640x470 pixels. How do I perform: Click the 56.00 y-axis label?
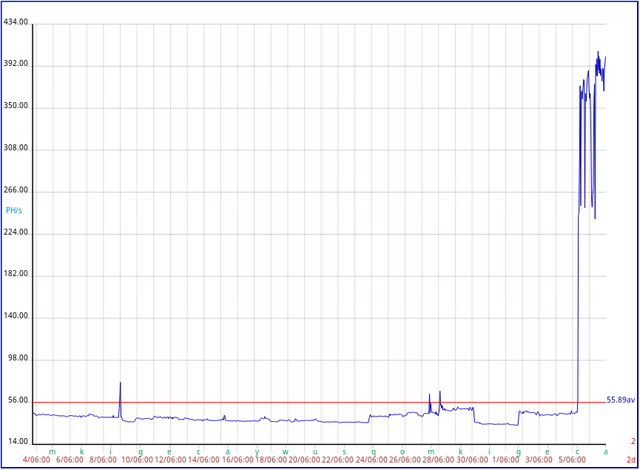pyautogui.click(x=18, y=400)
